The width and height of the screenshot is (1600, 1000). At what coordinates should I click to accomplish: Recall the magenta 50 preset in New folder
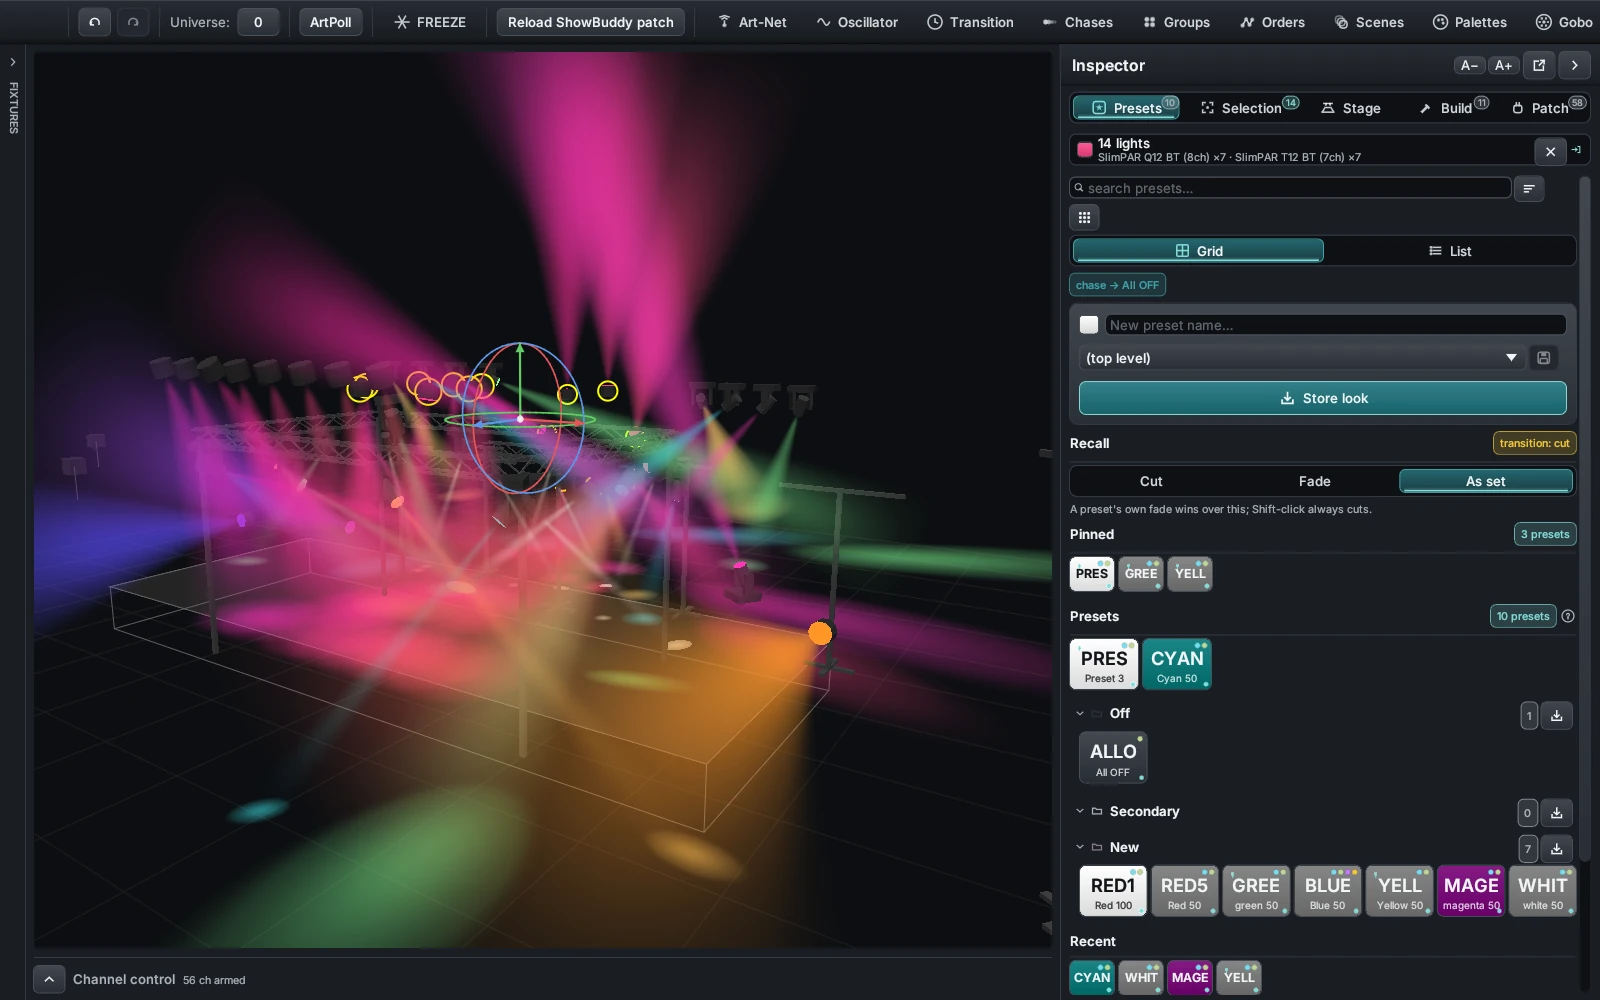[1471, 891]
